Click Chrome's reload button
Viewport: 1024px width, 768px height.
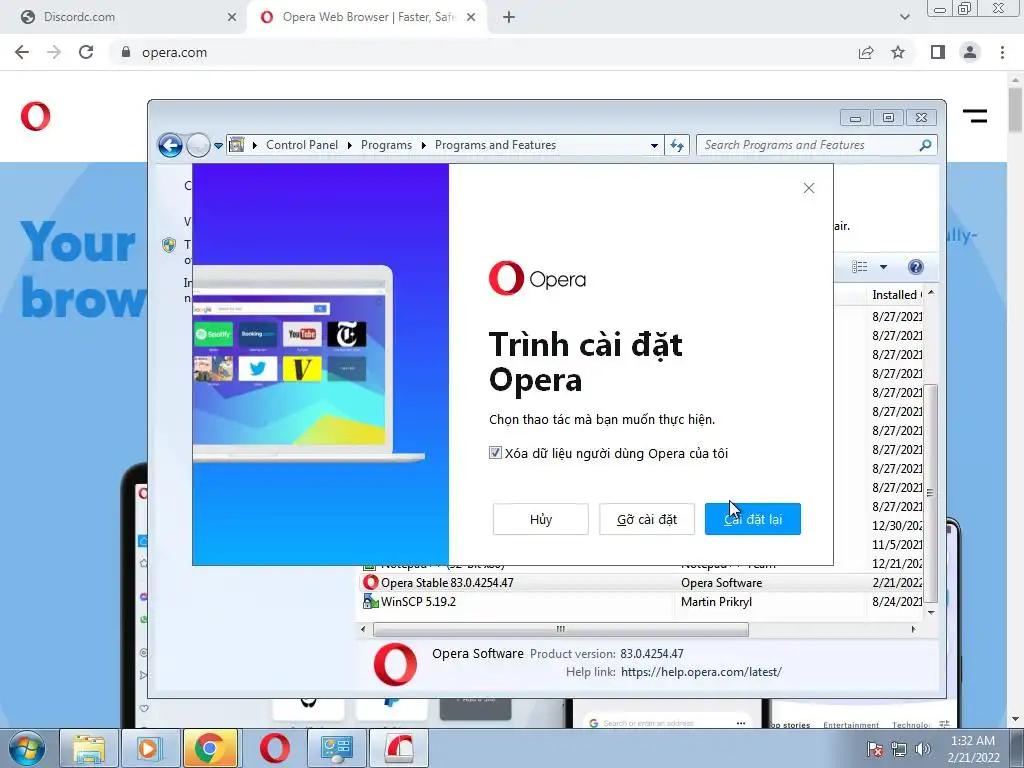point(86,52)
